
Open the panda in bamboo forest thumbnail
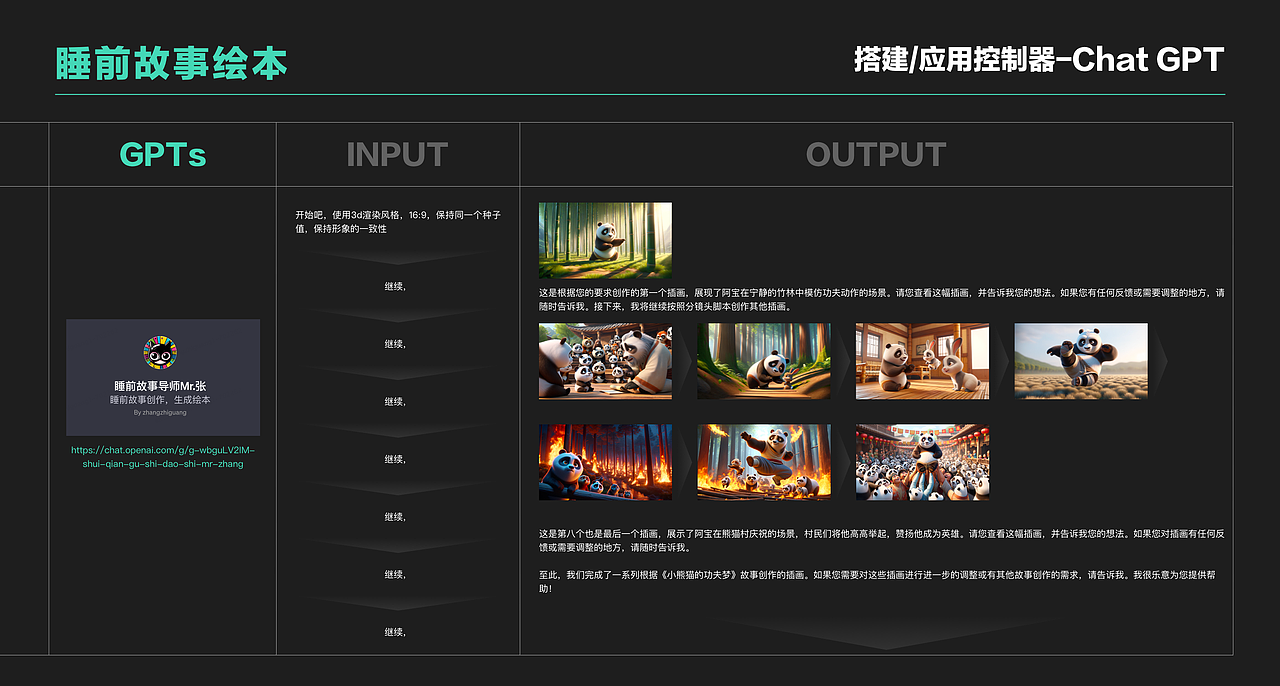click(605, 240)
